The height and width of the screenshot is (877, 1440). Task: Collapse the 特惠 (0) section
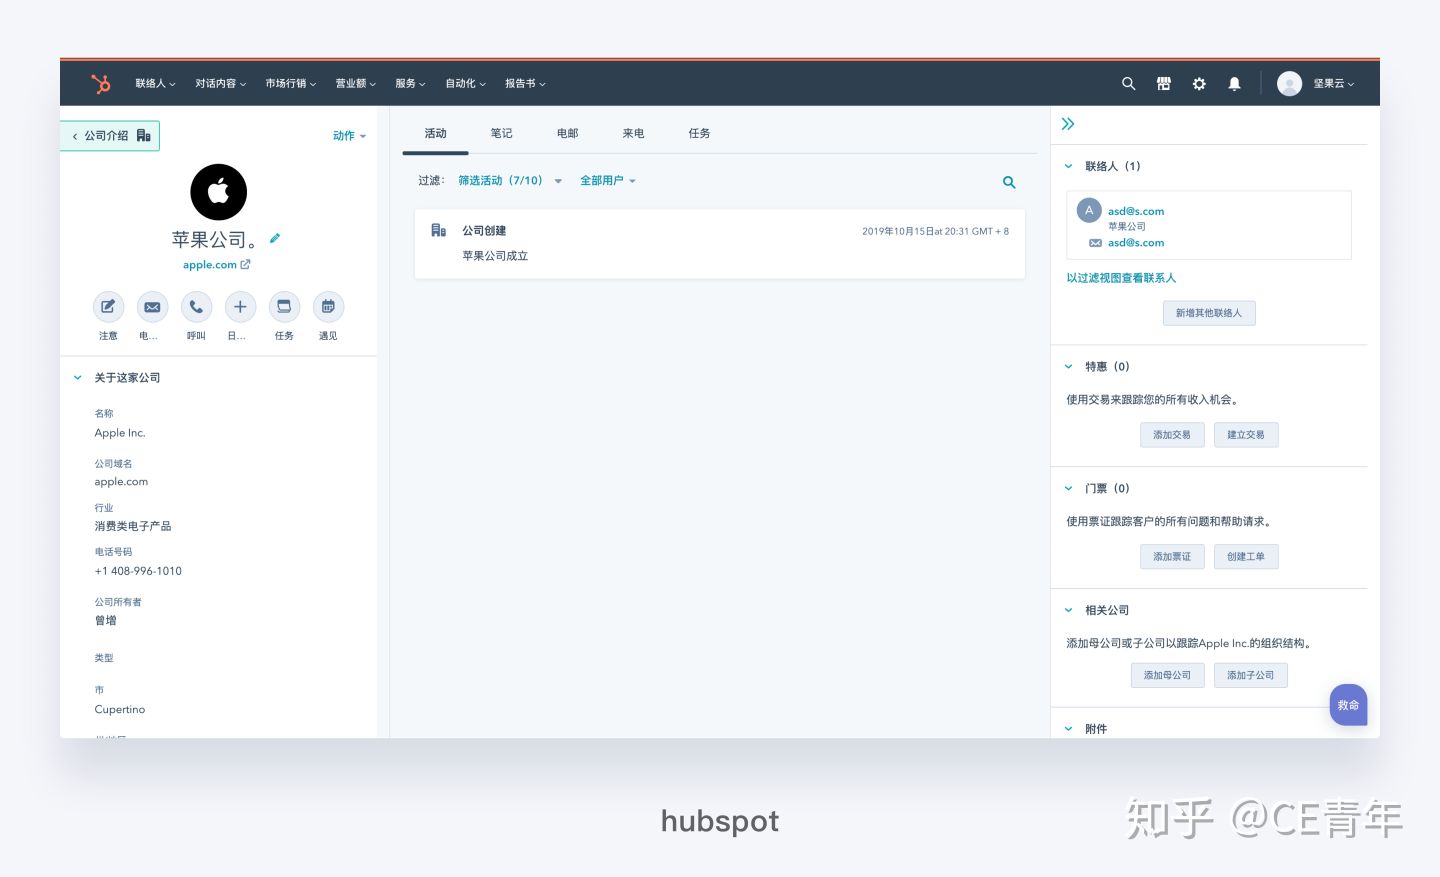pos(1068,367)
